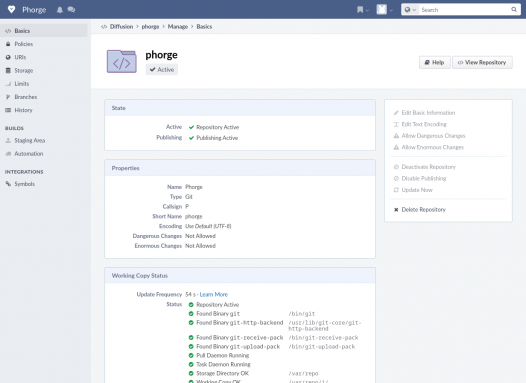
Task: Click Disable Publishing action
Action: pyautogui.click(x=424, y=178)
